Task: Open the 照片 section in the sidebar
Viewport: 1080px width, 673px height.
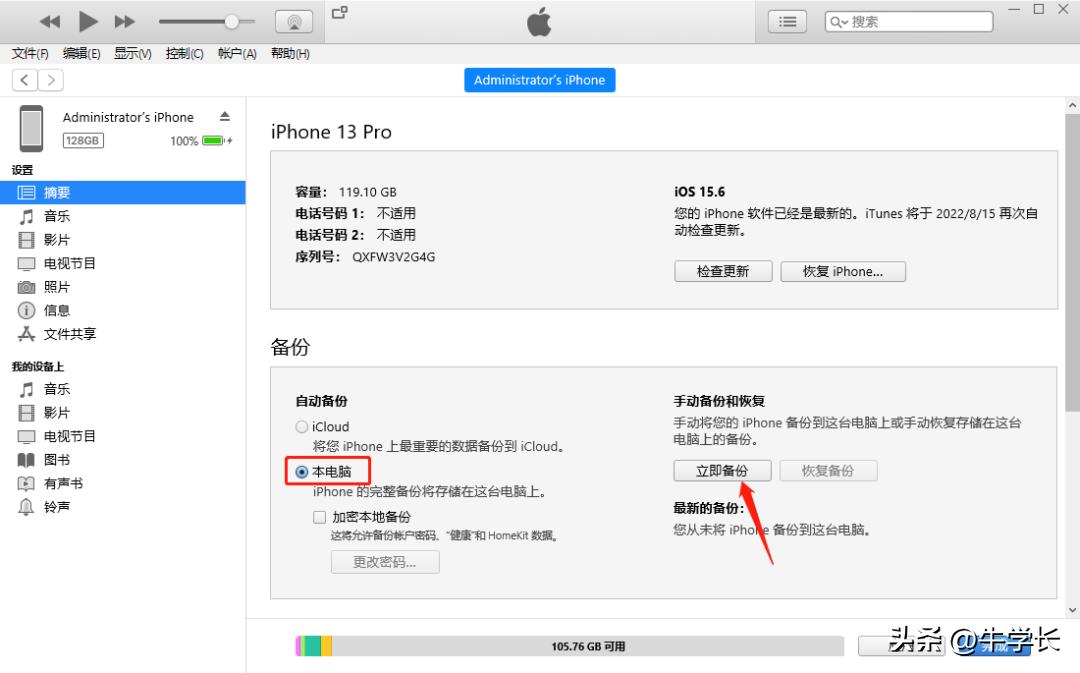Action: (56, 287)
